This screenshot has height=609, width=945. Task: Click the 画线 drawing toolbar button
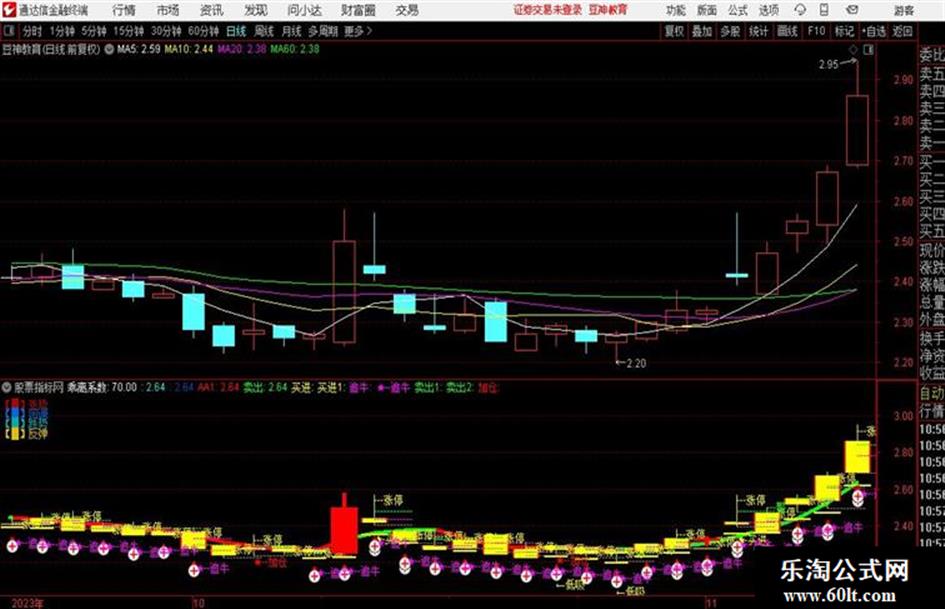click(786, 31)
